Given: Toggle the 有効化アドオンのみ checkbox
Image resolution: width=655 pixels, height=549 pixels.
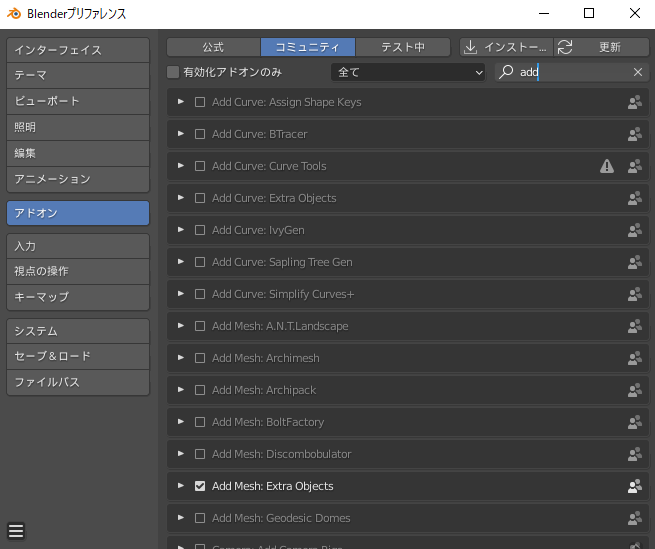Looking at the screenshot, I should tap(173, 72).
